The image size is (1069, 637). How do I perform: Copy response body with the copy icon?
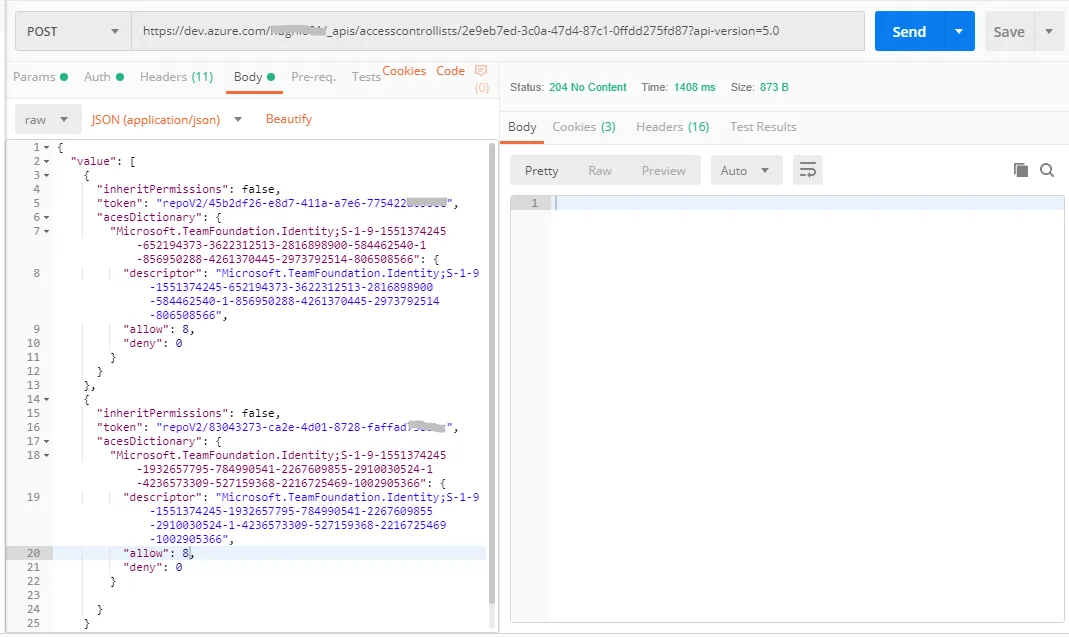tap(1020, 170)
